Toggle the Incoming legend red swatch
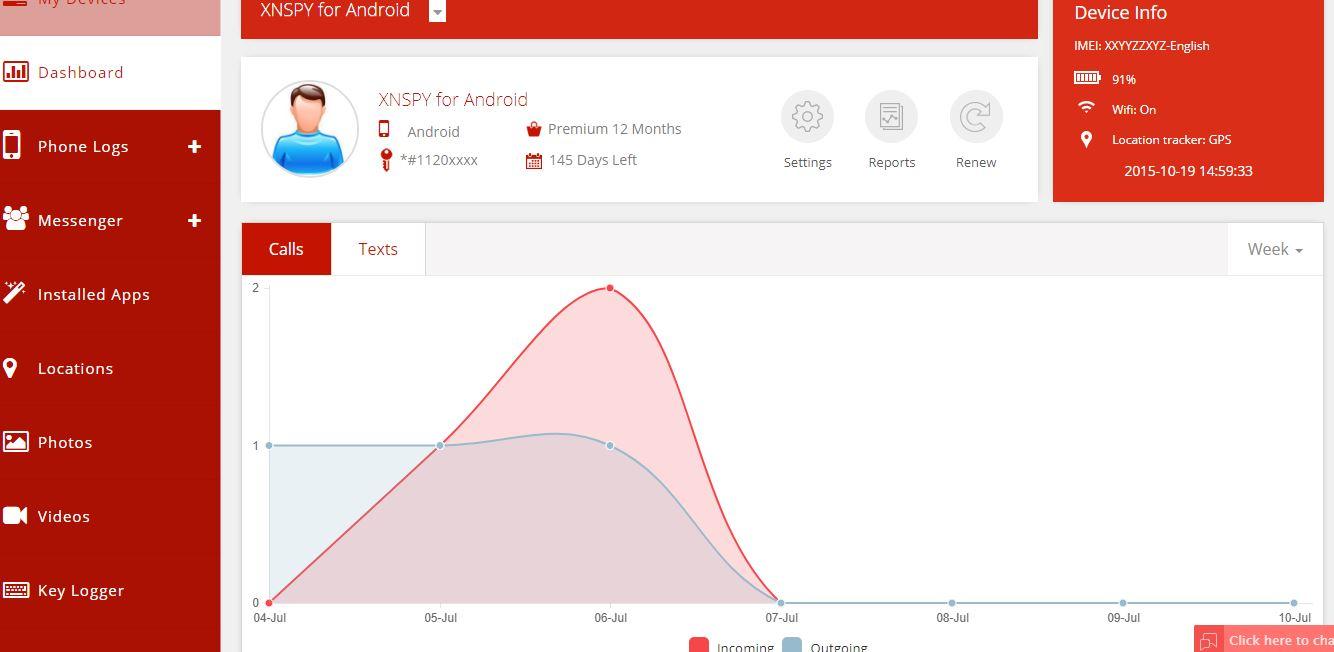The image size is (1334, 652). (699, 645)
